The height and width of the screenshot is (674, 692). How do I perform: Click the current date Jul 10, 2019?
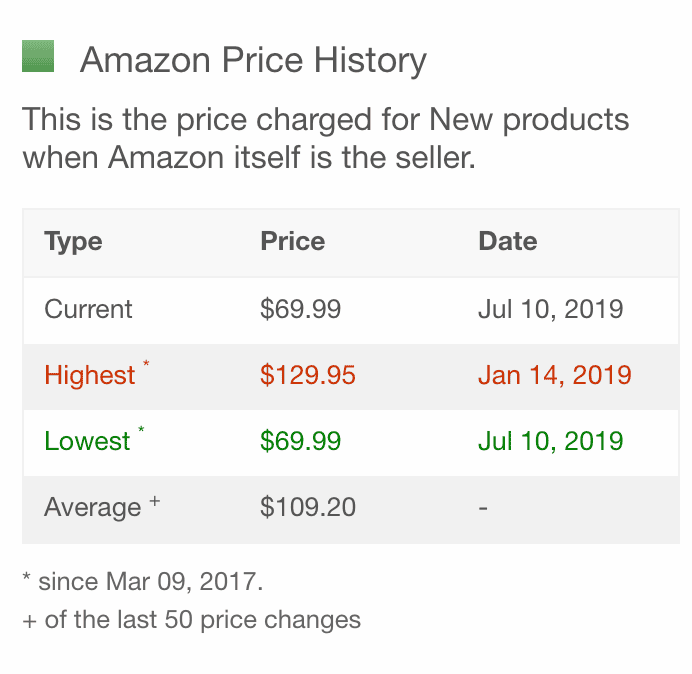551,309
